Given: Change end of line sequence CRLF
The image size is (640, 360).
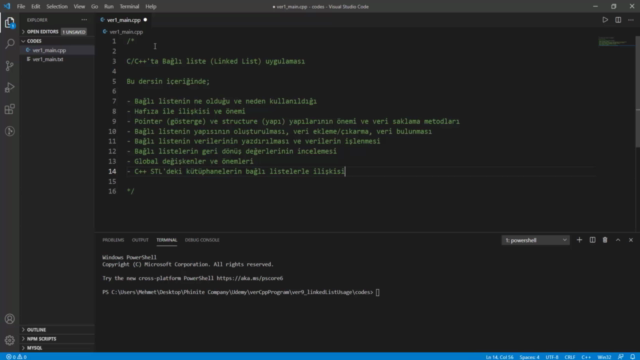Looking at the screenshot, I should coord(570,357).
